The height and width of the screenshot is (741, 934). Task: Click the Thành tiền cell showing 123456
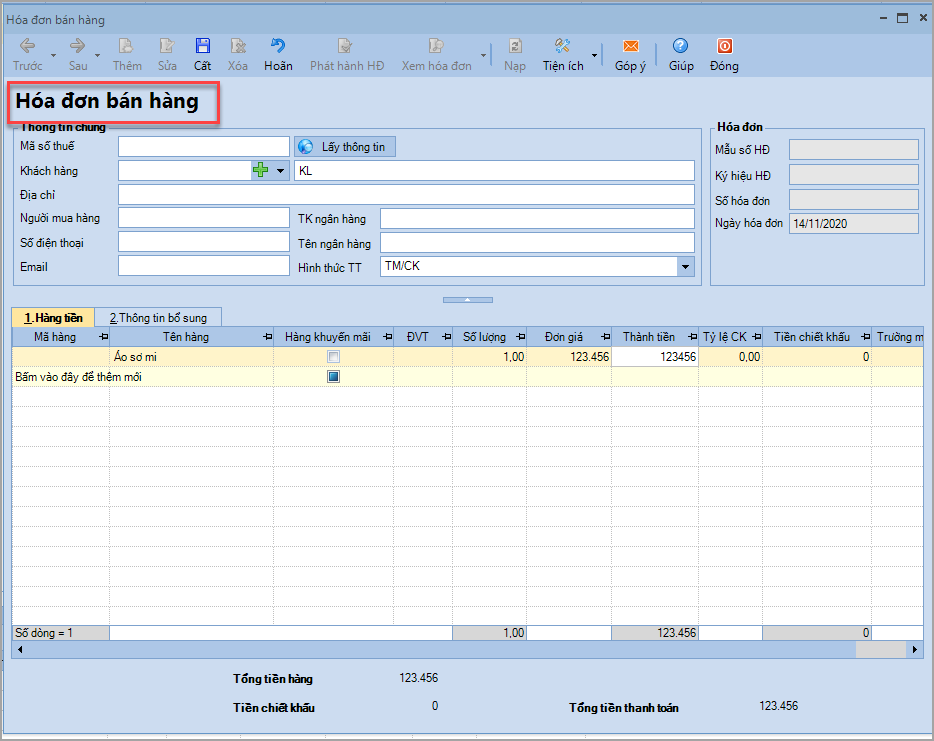point(655,357)
